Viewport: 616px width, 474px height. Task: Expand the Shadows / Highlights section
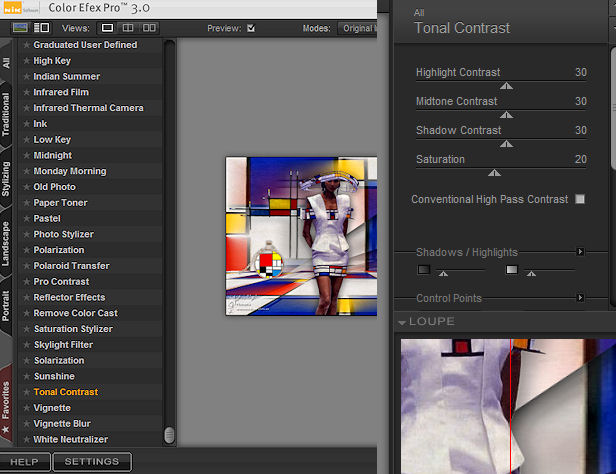click(x=580, y=252)
